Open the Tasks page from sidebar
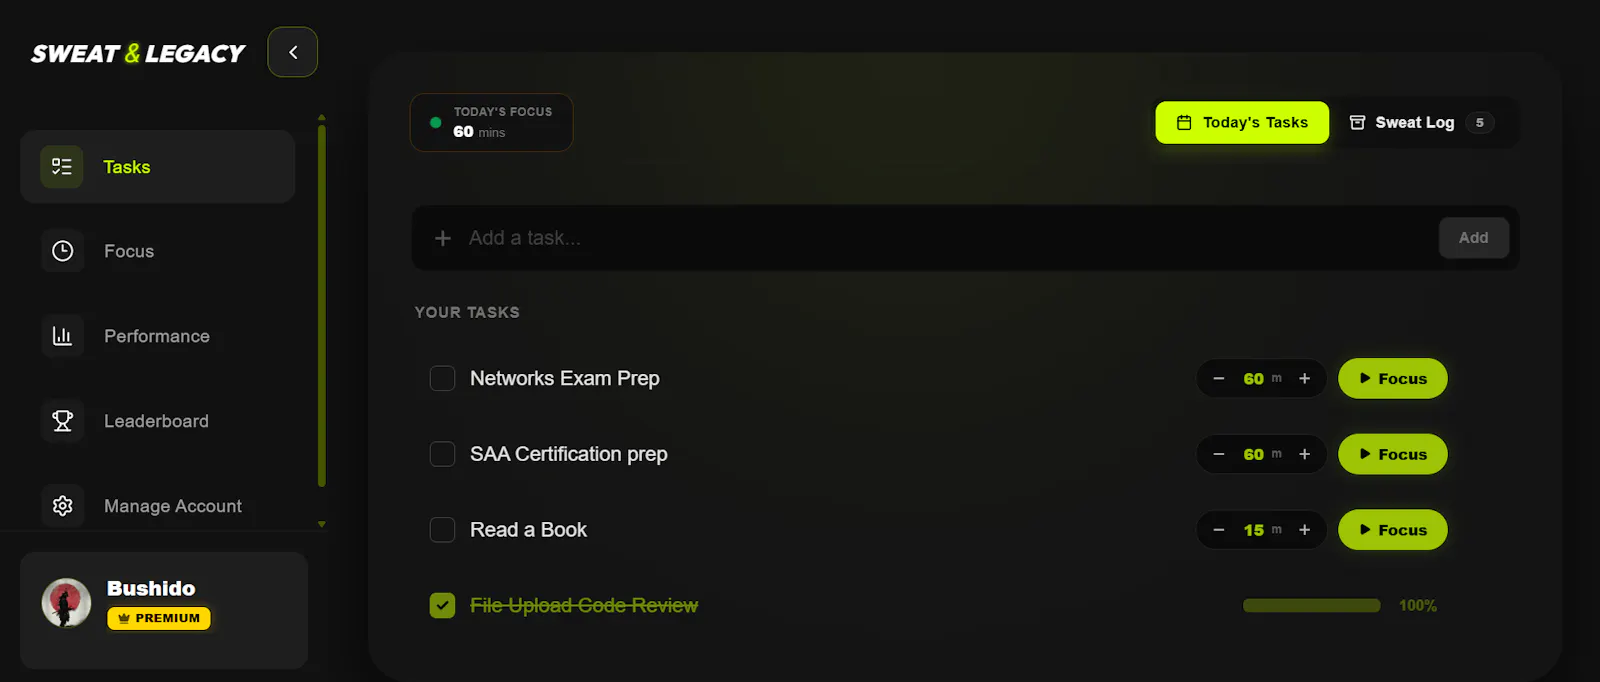This screenshot has height=682, width=1600. point(157,167)
